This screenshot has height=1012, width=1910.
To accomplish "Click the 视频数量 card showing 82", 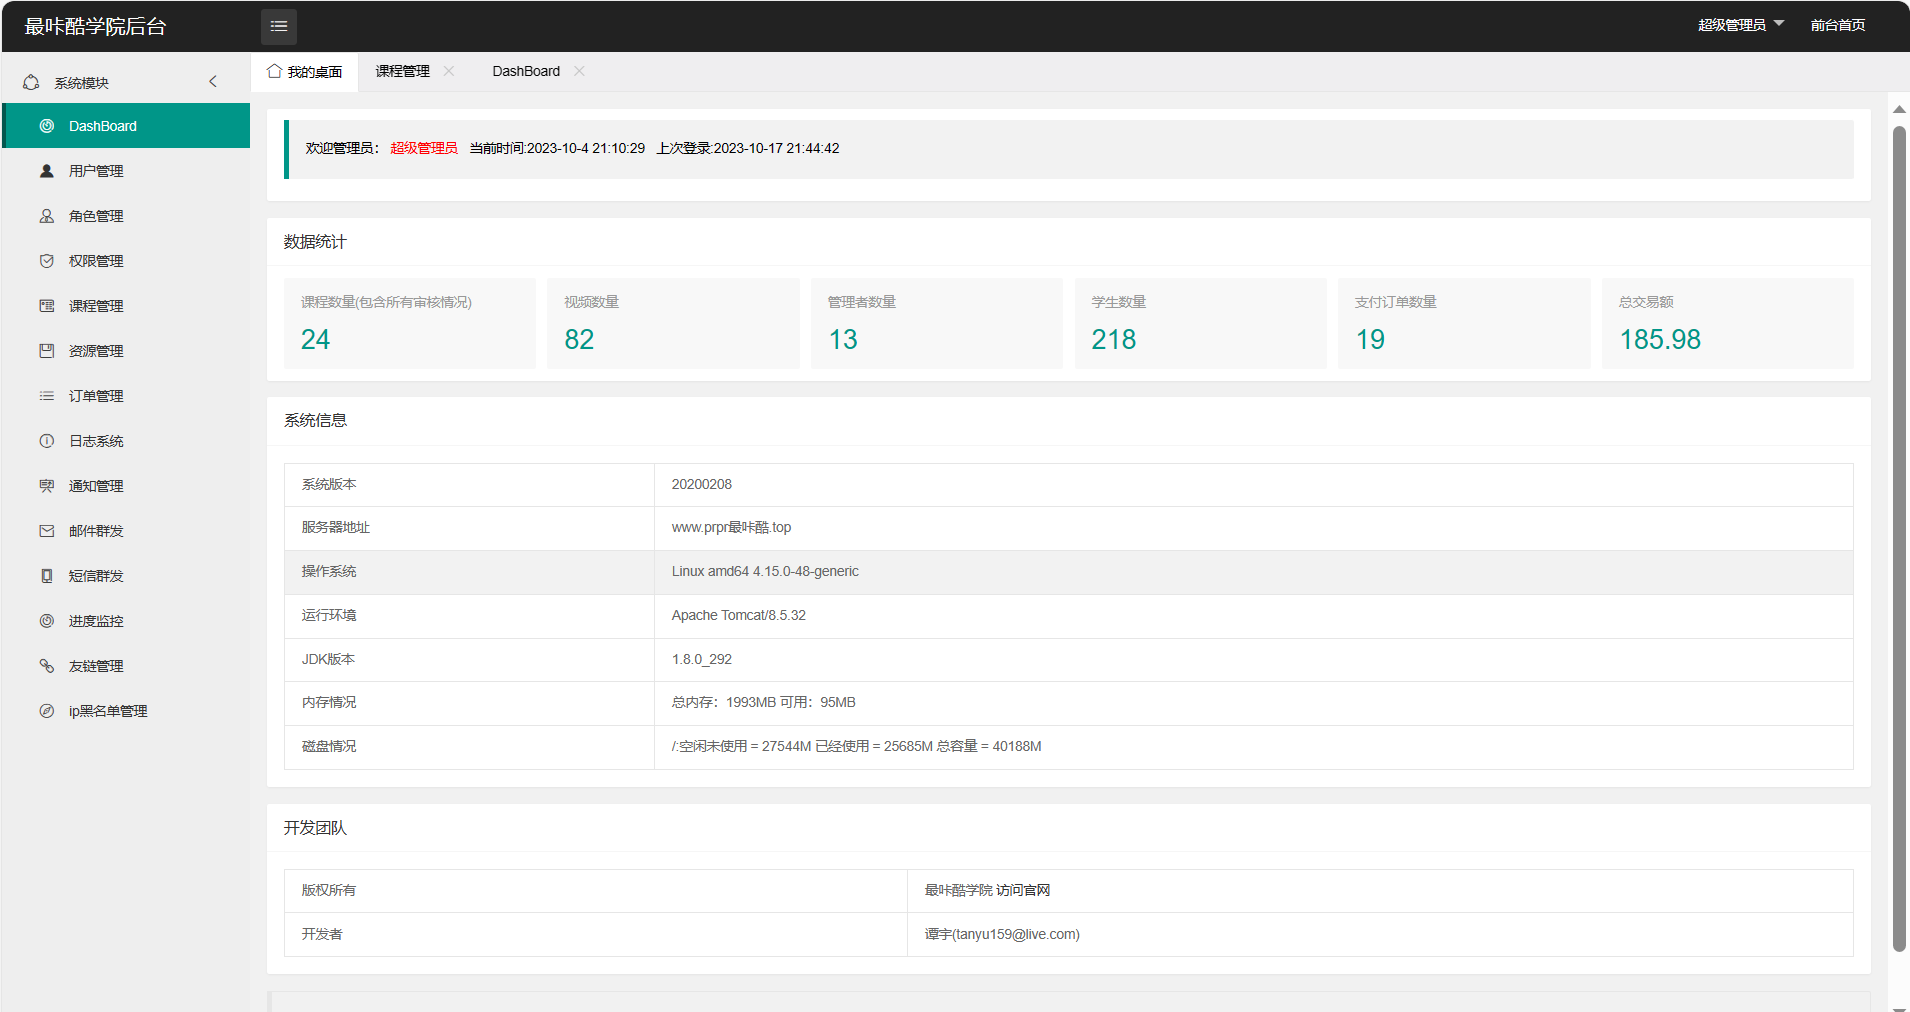I will pos(673,324).
